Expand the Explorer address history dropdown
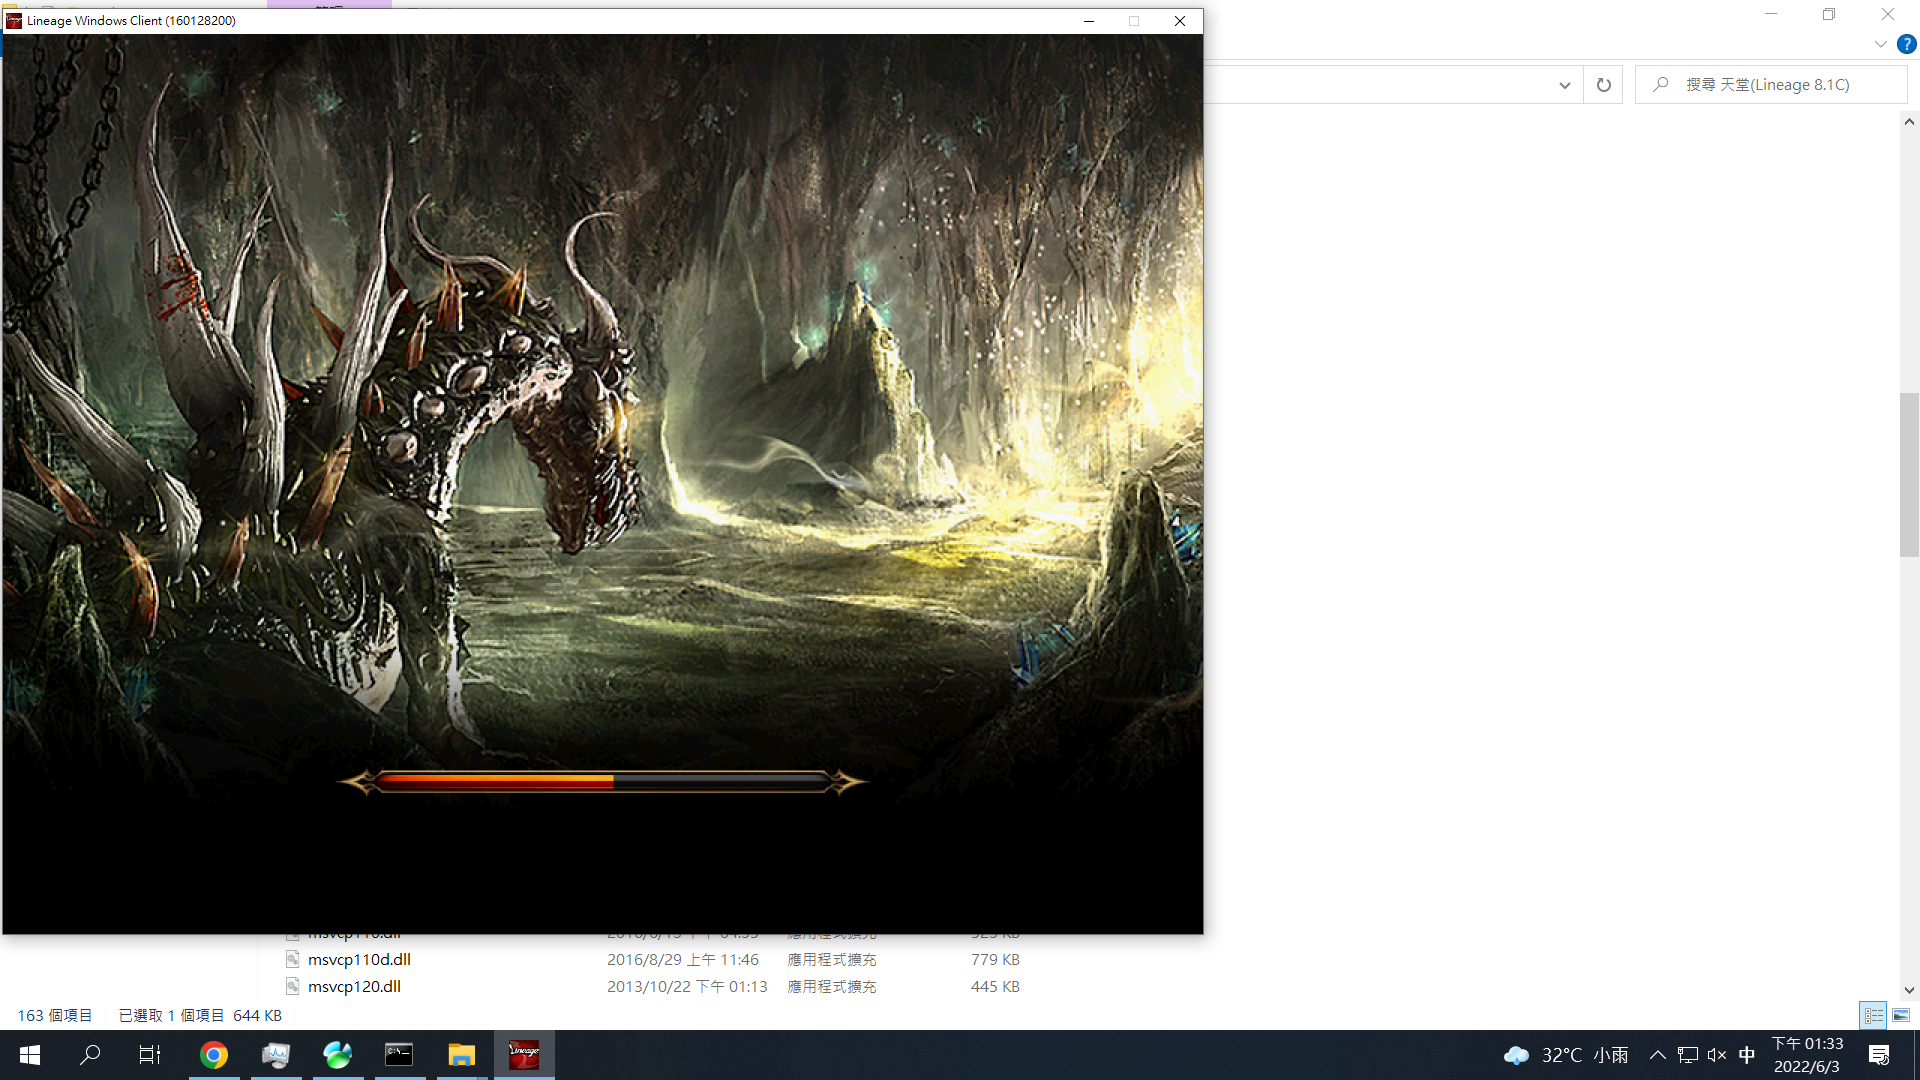 tap(1565, 85)
